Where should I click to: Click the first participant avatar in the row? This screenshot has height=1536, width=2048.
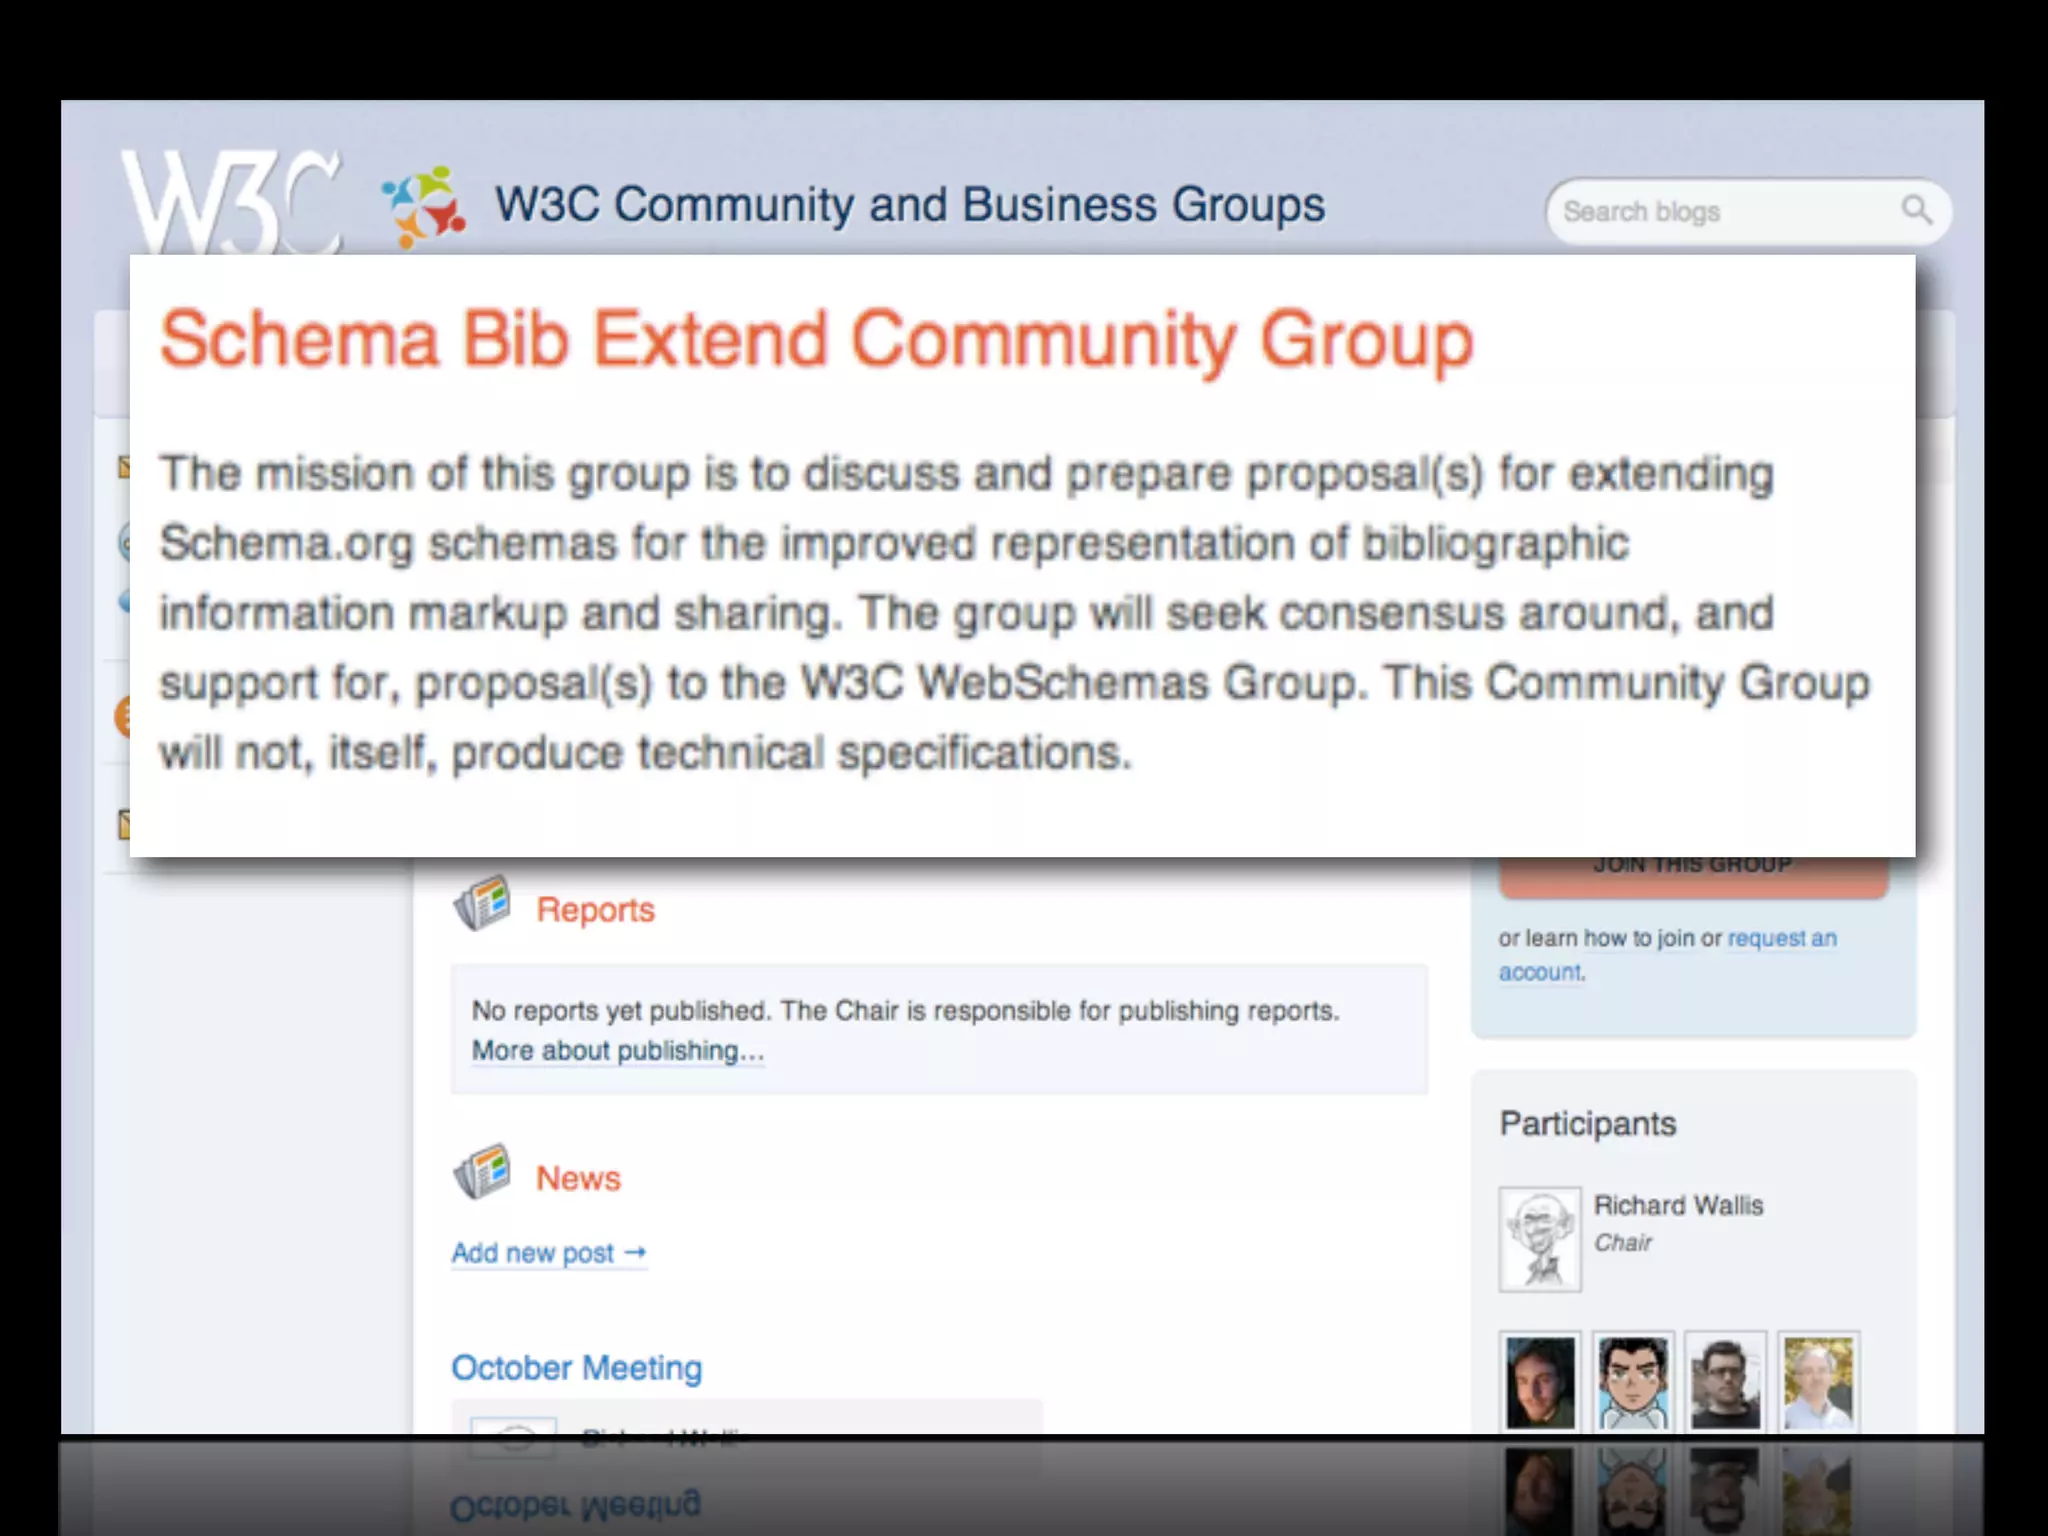coord(1540,1383)
